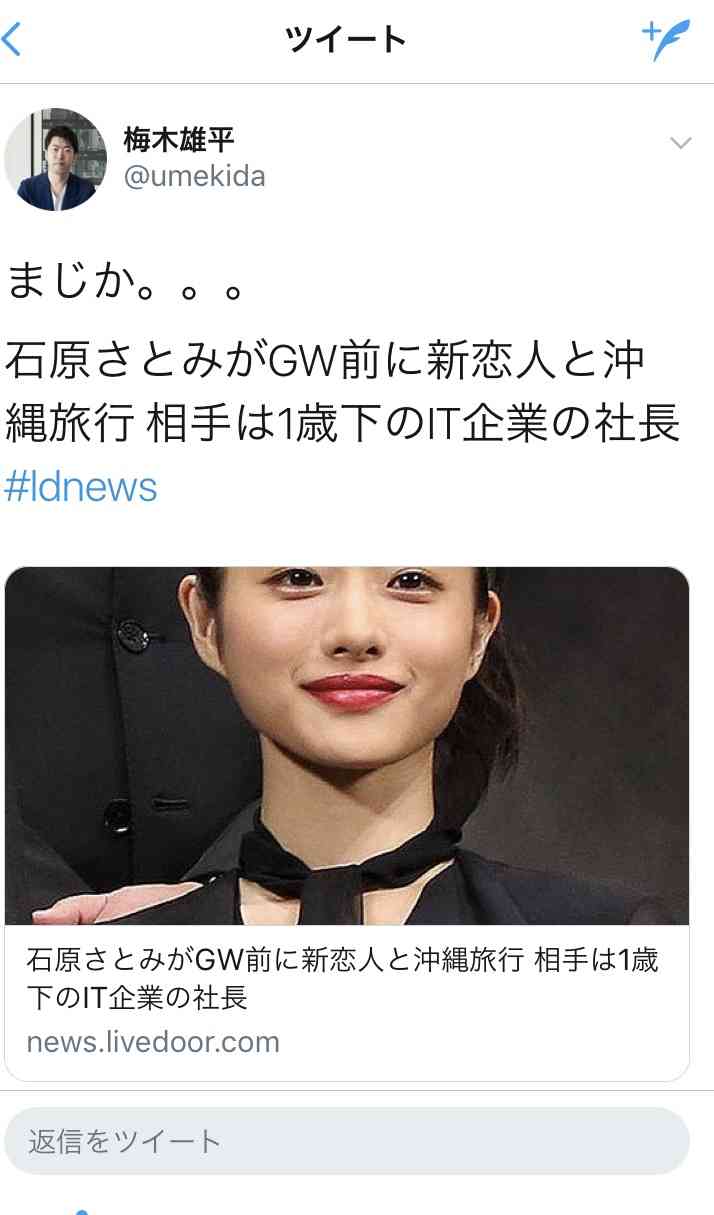This screenshot has width=714, height=1215.
Task: Compose a new tweet with feather icon
Action: pyautogui.click(x=666, y=40)
